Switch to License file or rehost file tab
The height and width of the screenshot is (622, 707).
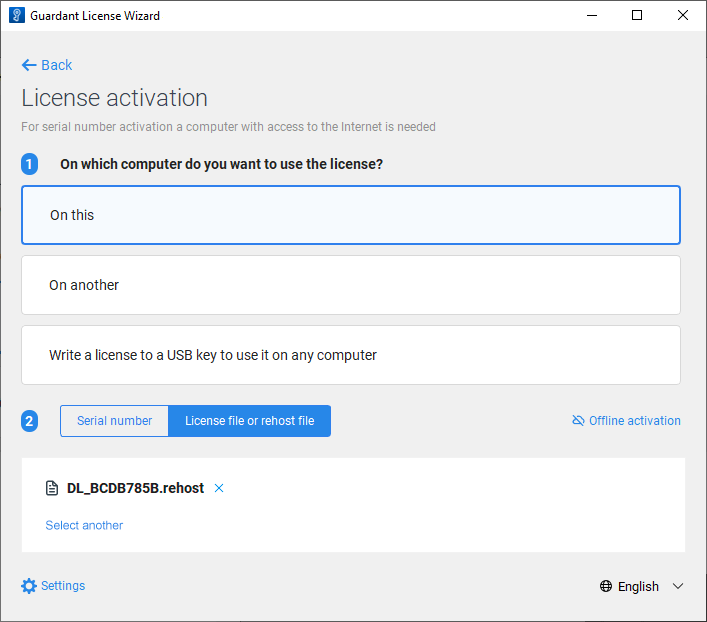249,421
